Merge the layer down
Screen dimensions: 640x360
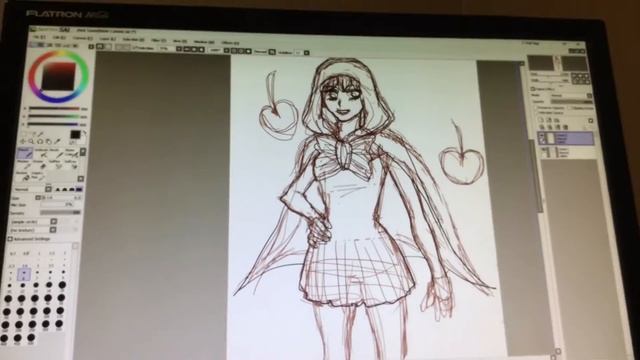(550, 127)
